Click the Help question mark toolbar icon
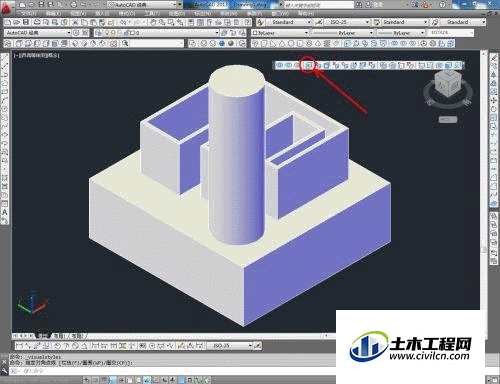Image resolution: width=500 pixels, height=384 pixels. click(x=248, y=22)
